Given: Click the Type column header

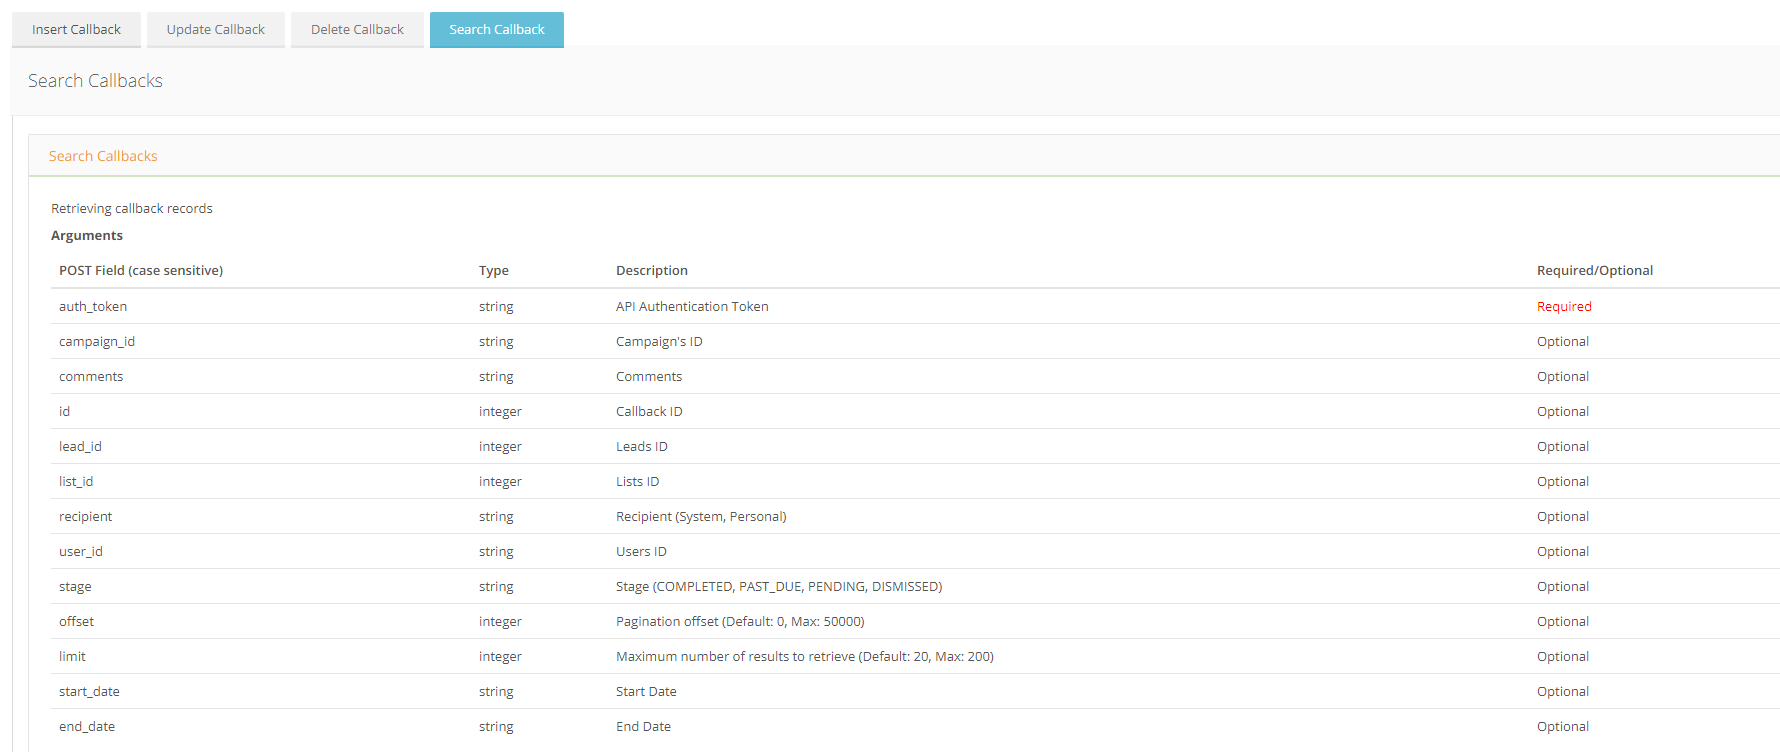Looking at the screenshot, I should coord(494,271).
